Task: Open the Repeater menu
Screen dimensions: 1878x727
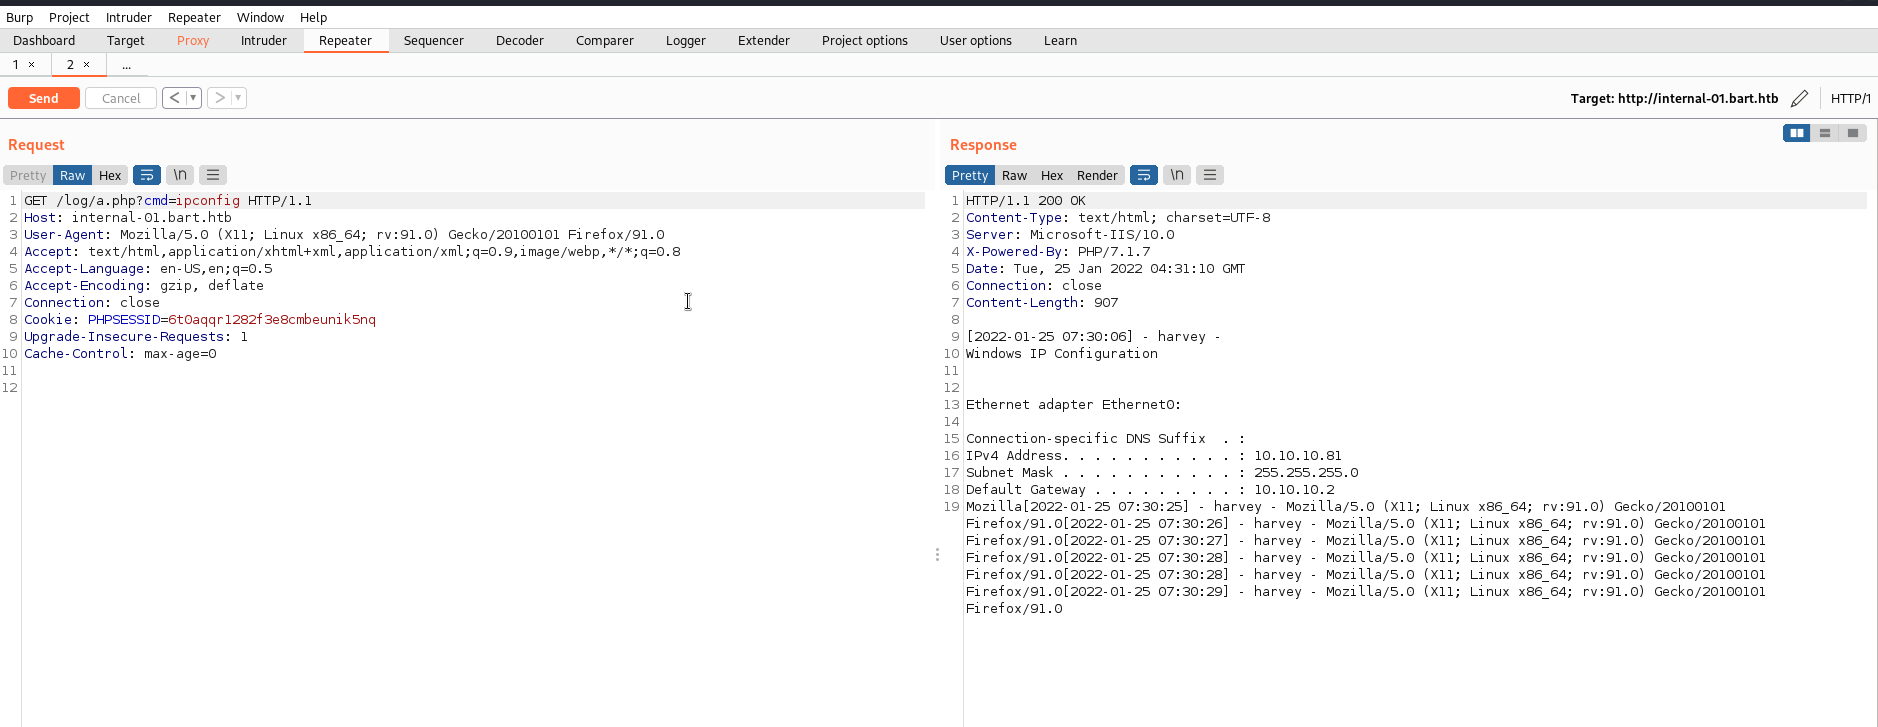Action: coord(194,17)
